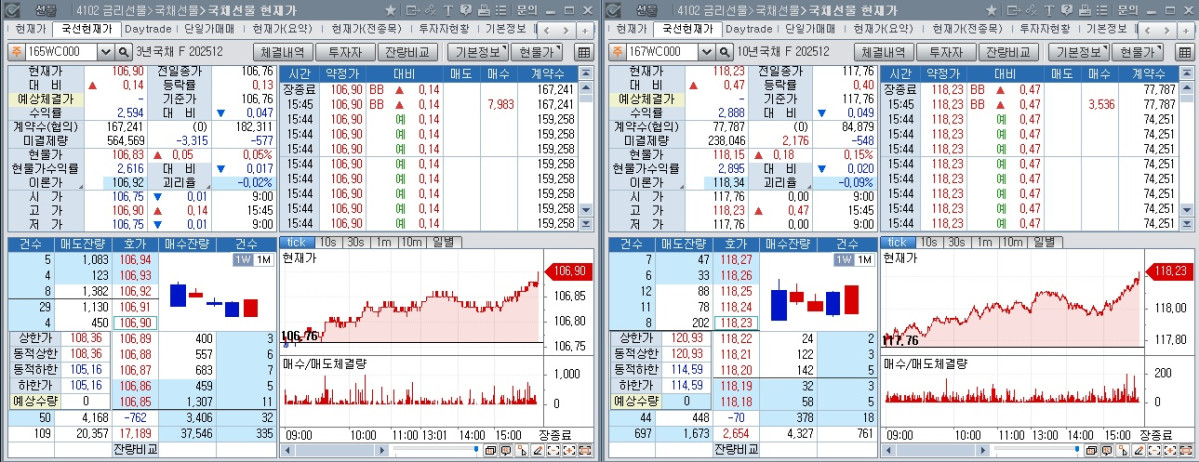Search symbol with magnifier next to 165WC000
The height and width of the screenshot is (462, 1199).
coord(124,53)
